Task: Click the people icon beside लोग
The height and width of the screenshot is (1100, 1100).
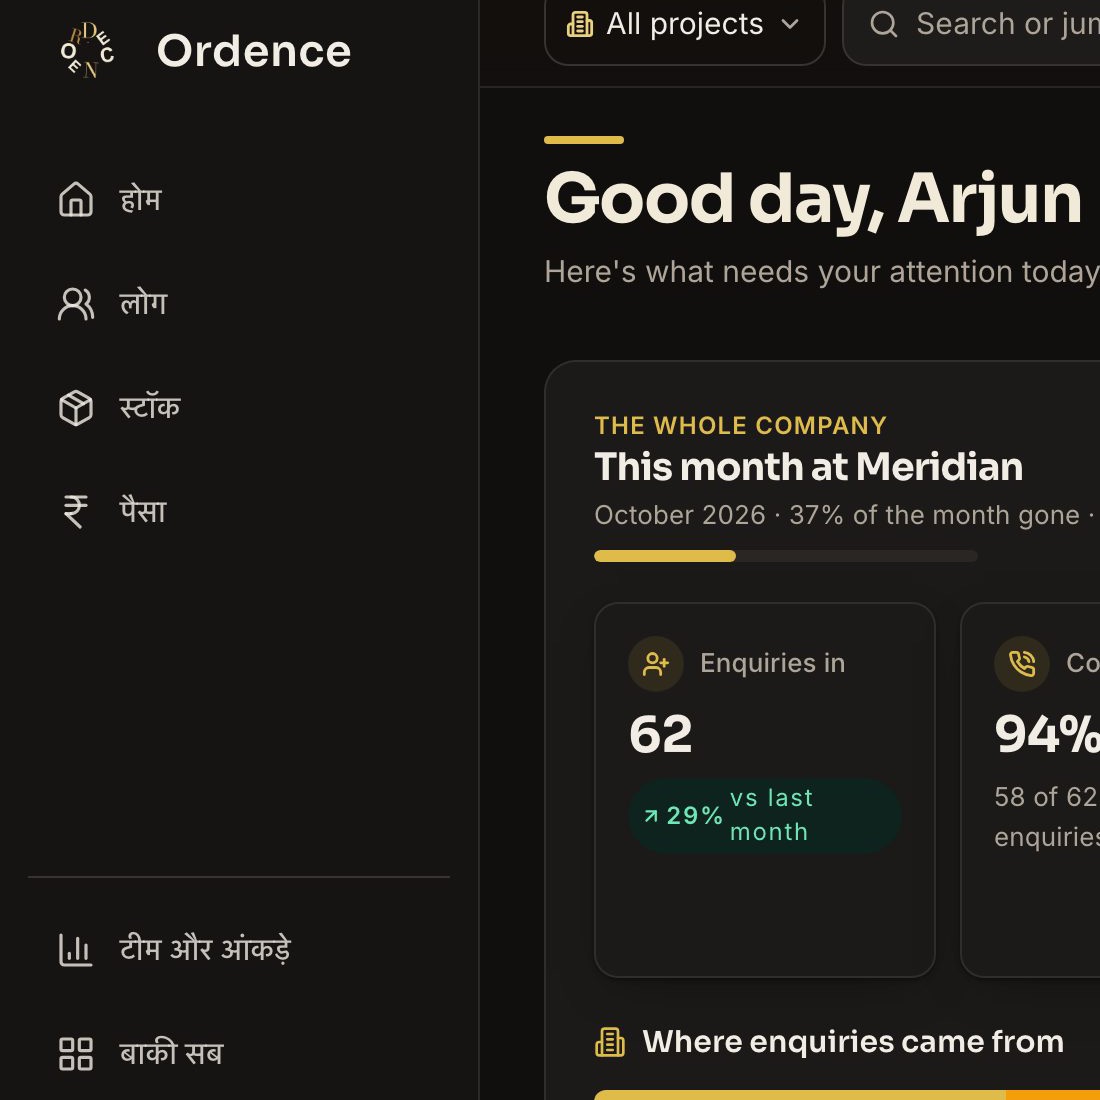Action: point(76,303)
